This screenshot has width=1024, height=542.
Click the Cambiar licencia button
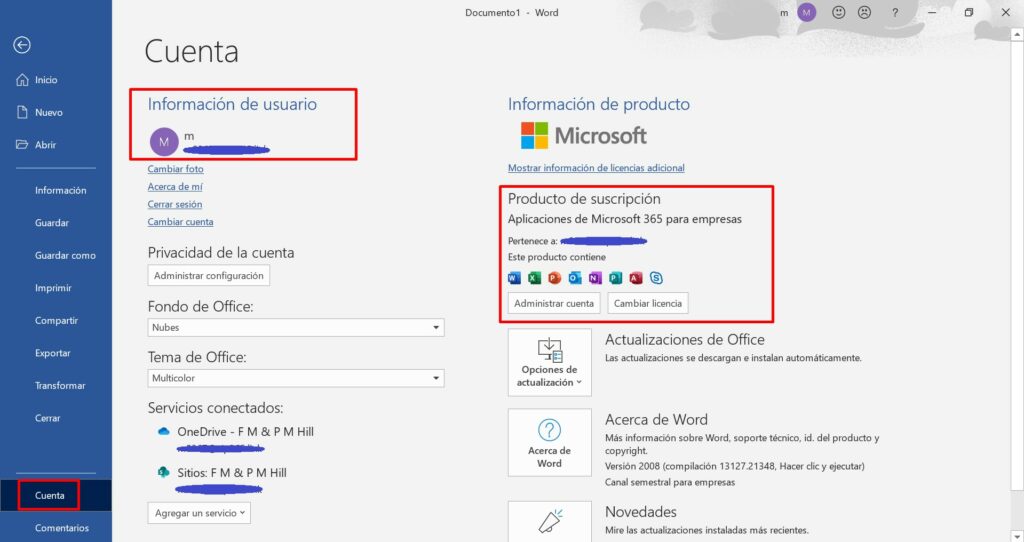click(x=648, y=303)
